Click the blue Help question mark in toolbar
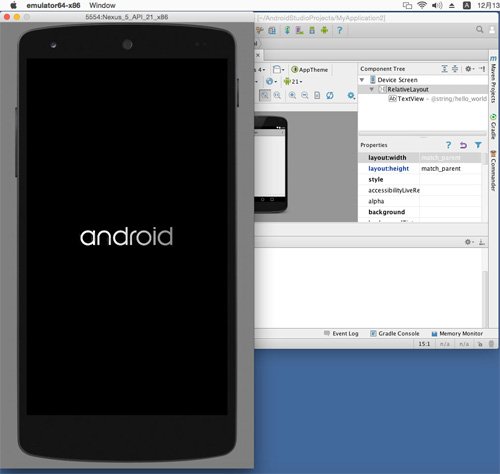The image size is (500, 474). coord(340,30)
